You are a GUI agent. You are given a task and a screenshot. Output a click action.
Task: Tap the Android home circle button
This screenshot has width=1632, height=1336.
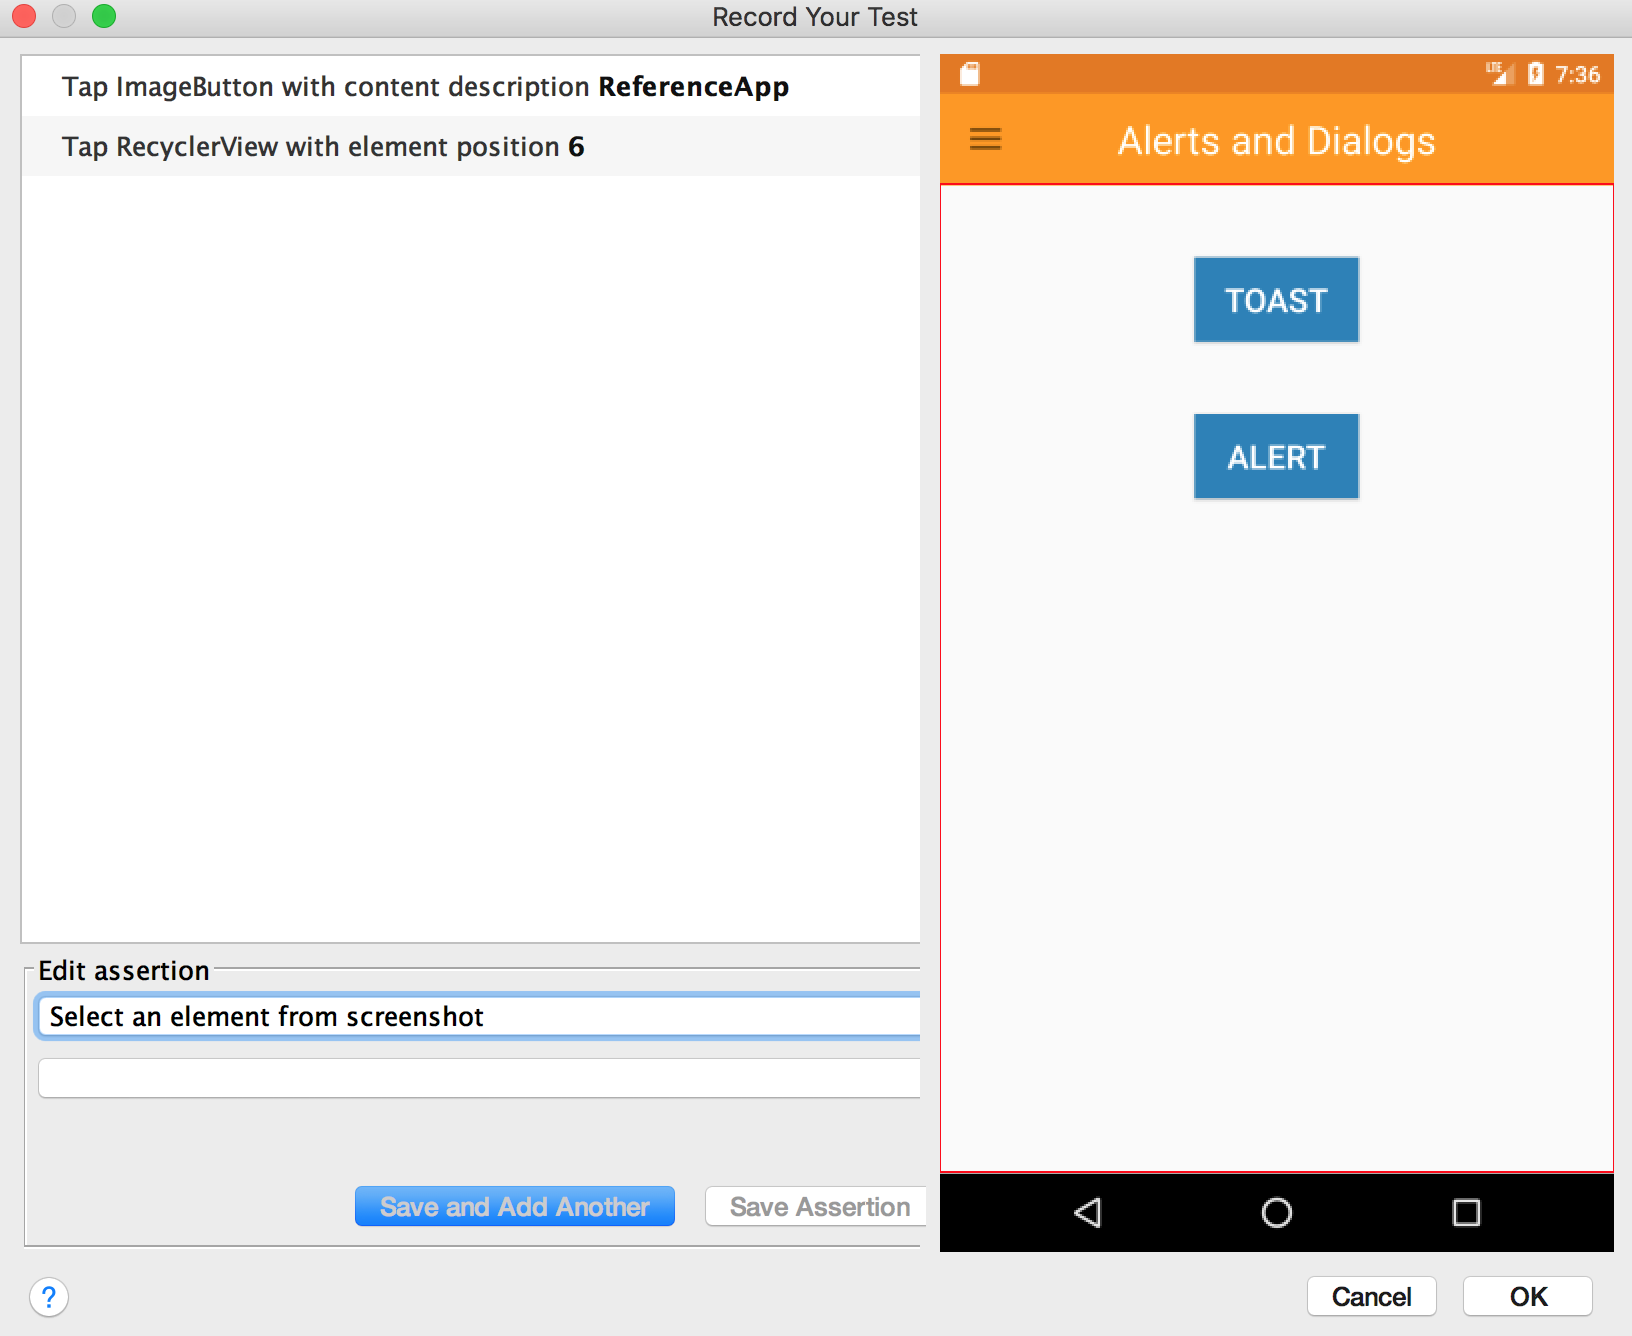pyautogui.click(x=1276, y=1212)
